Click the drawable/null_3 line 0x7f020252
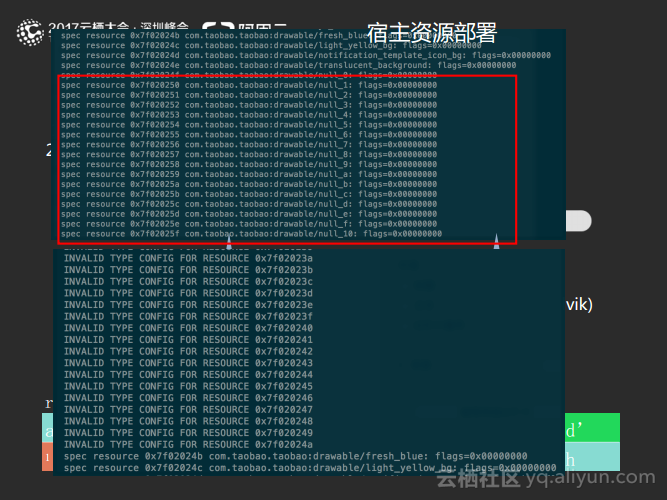This screenshot has width=667, height=500. point(249,105)
